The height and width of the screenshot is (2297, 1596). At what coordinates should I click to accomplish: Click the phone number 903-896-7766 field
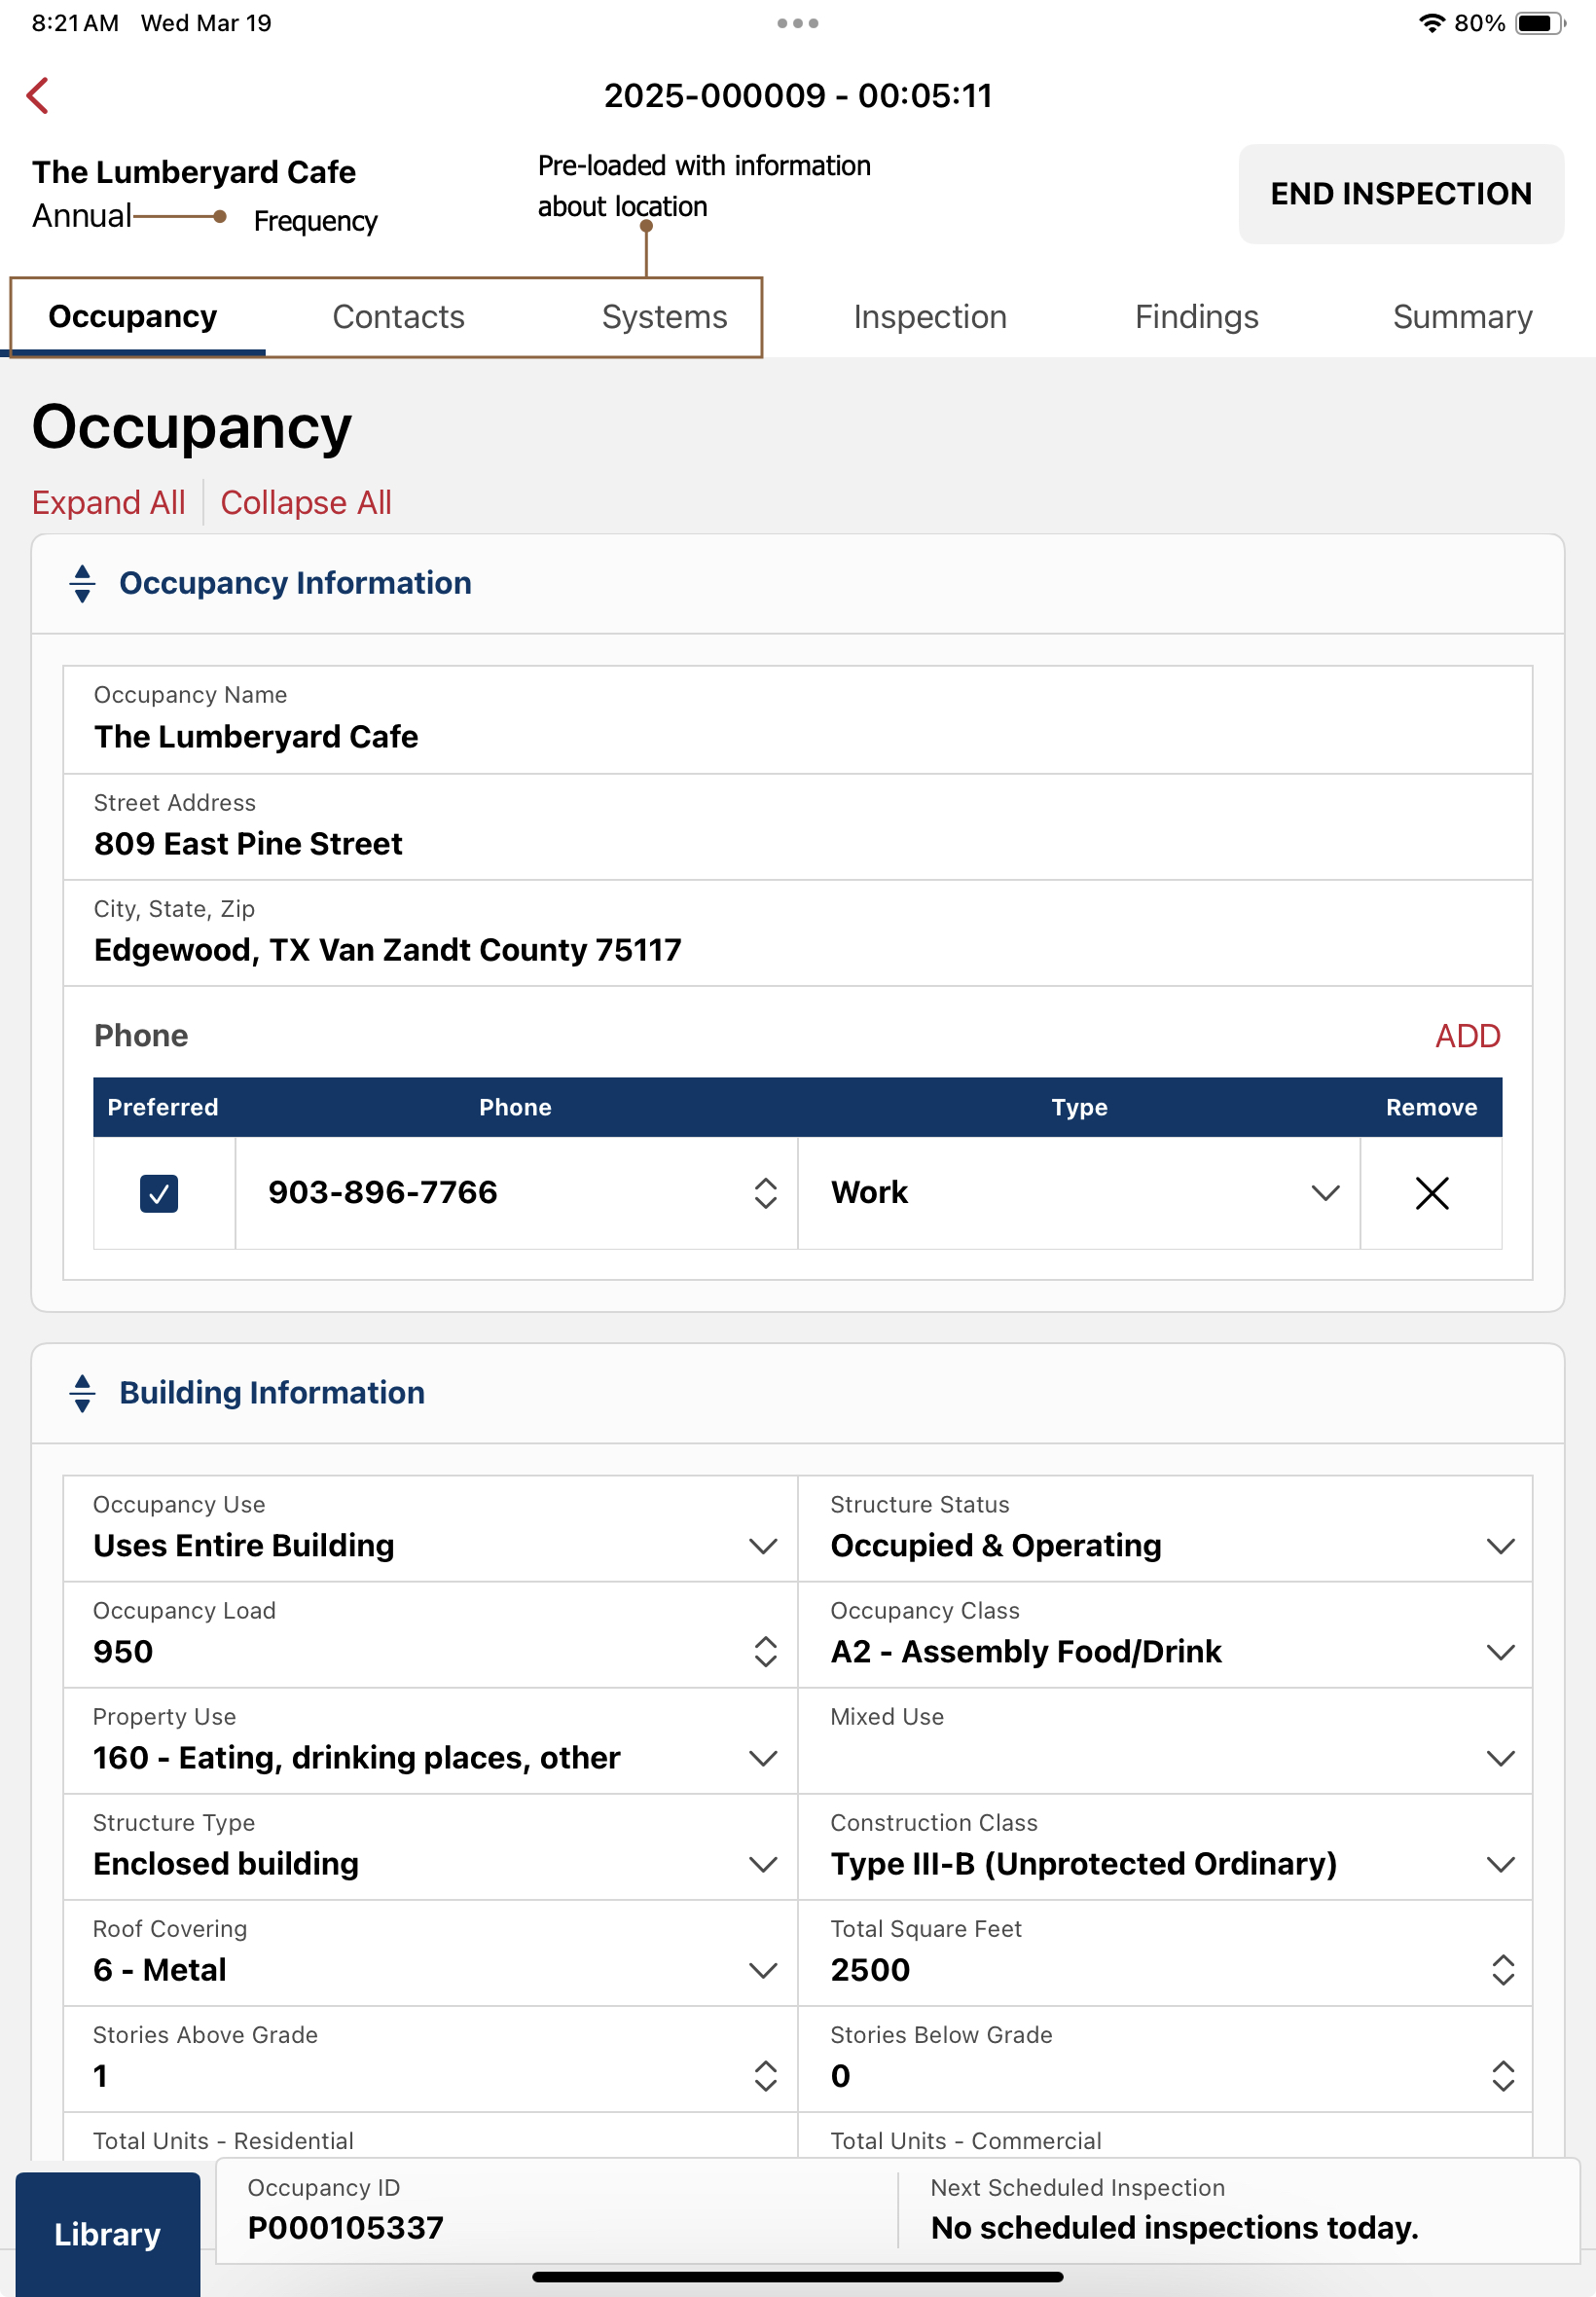click(x=516, y=1193)
